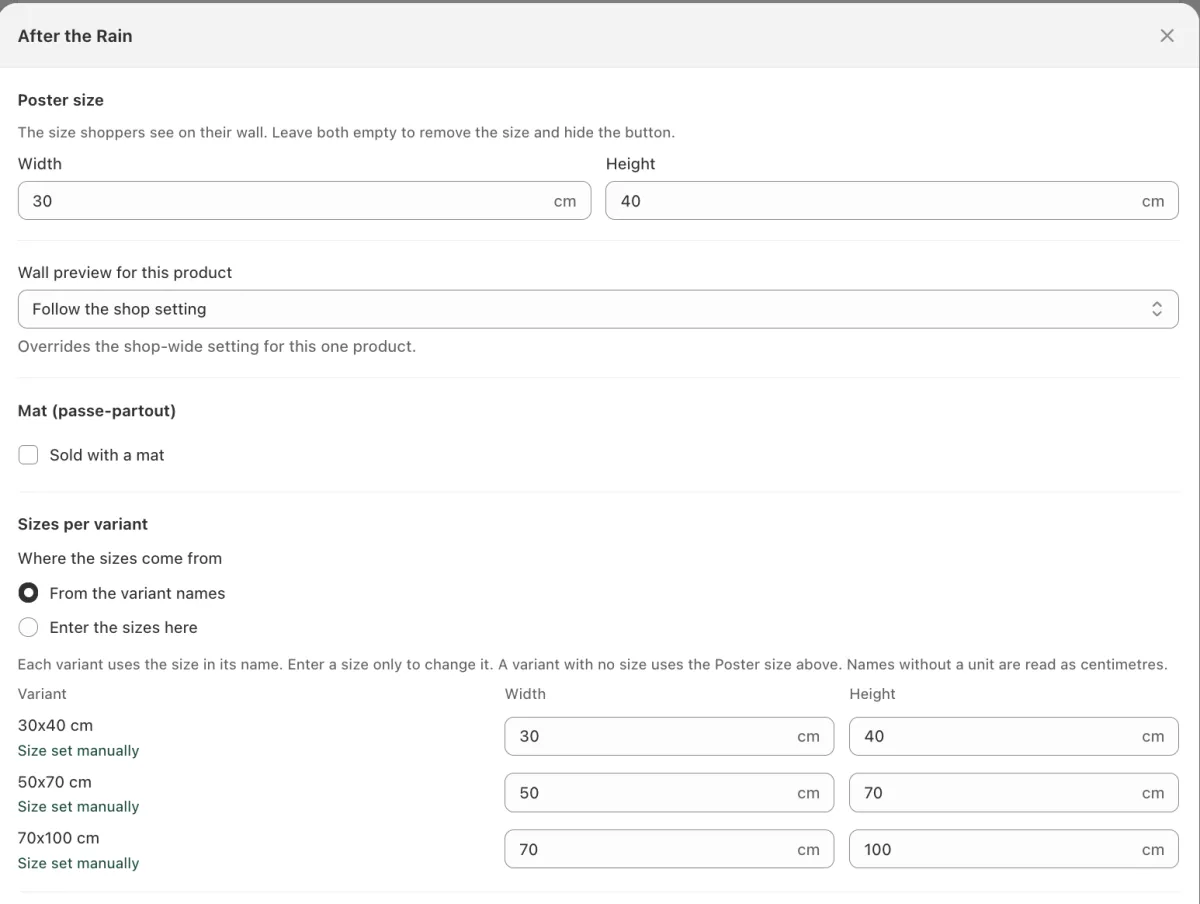The image size is (1200, 904).
Task: Click the After the Rain dialog title
Action: (75, 36)
